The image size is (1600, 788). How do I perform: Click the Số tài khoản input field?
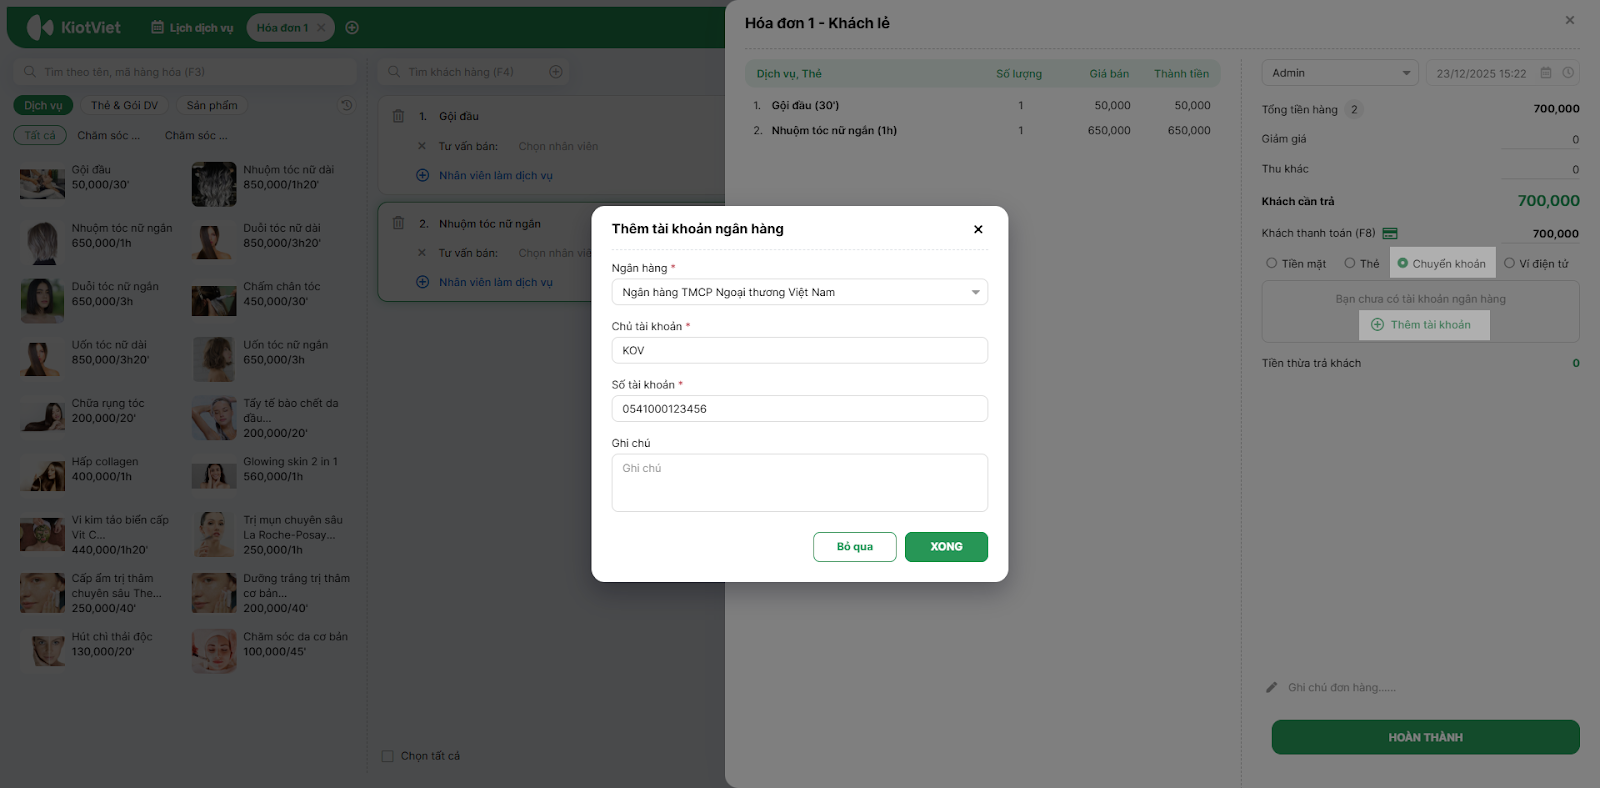click(799, 409)
